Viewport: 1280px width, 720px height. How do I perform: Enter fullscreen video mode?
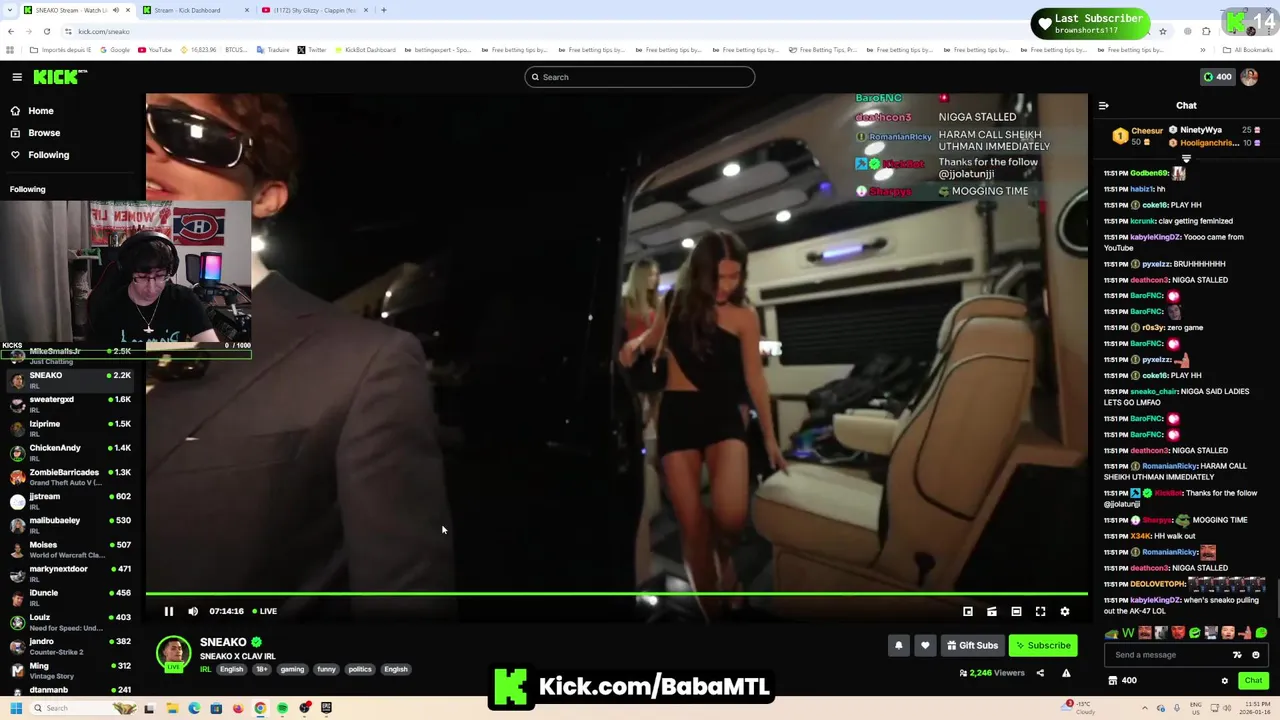(x=1040, y=611)
